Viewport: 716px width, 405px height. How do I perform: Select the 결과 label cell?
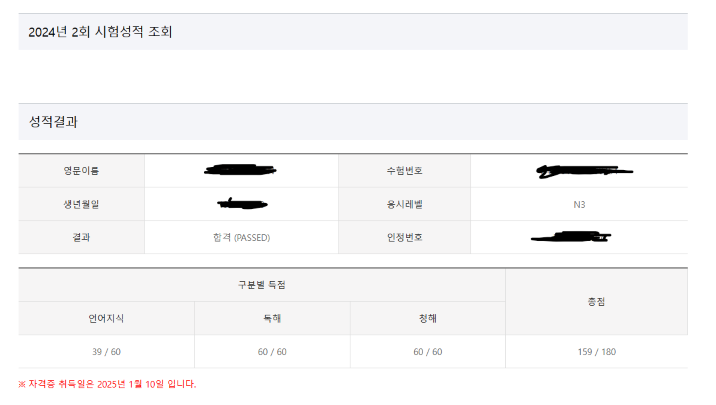click(81, 237)
